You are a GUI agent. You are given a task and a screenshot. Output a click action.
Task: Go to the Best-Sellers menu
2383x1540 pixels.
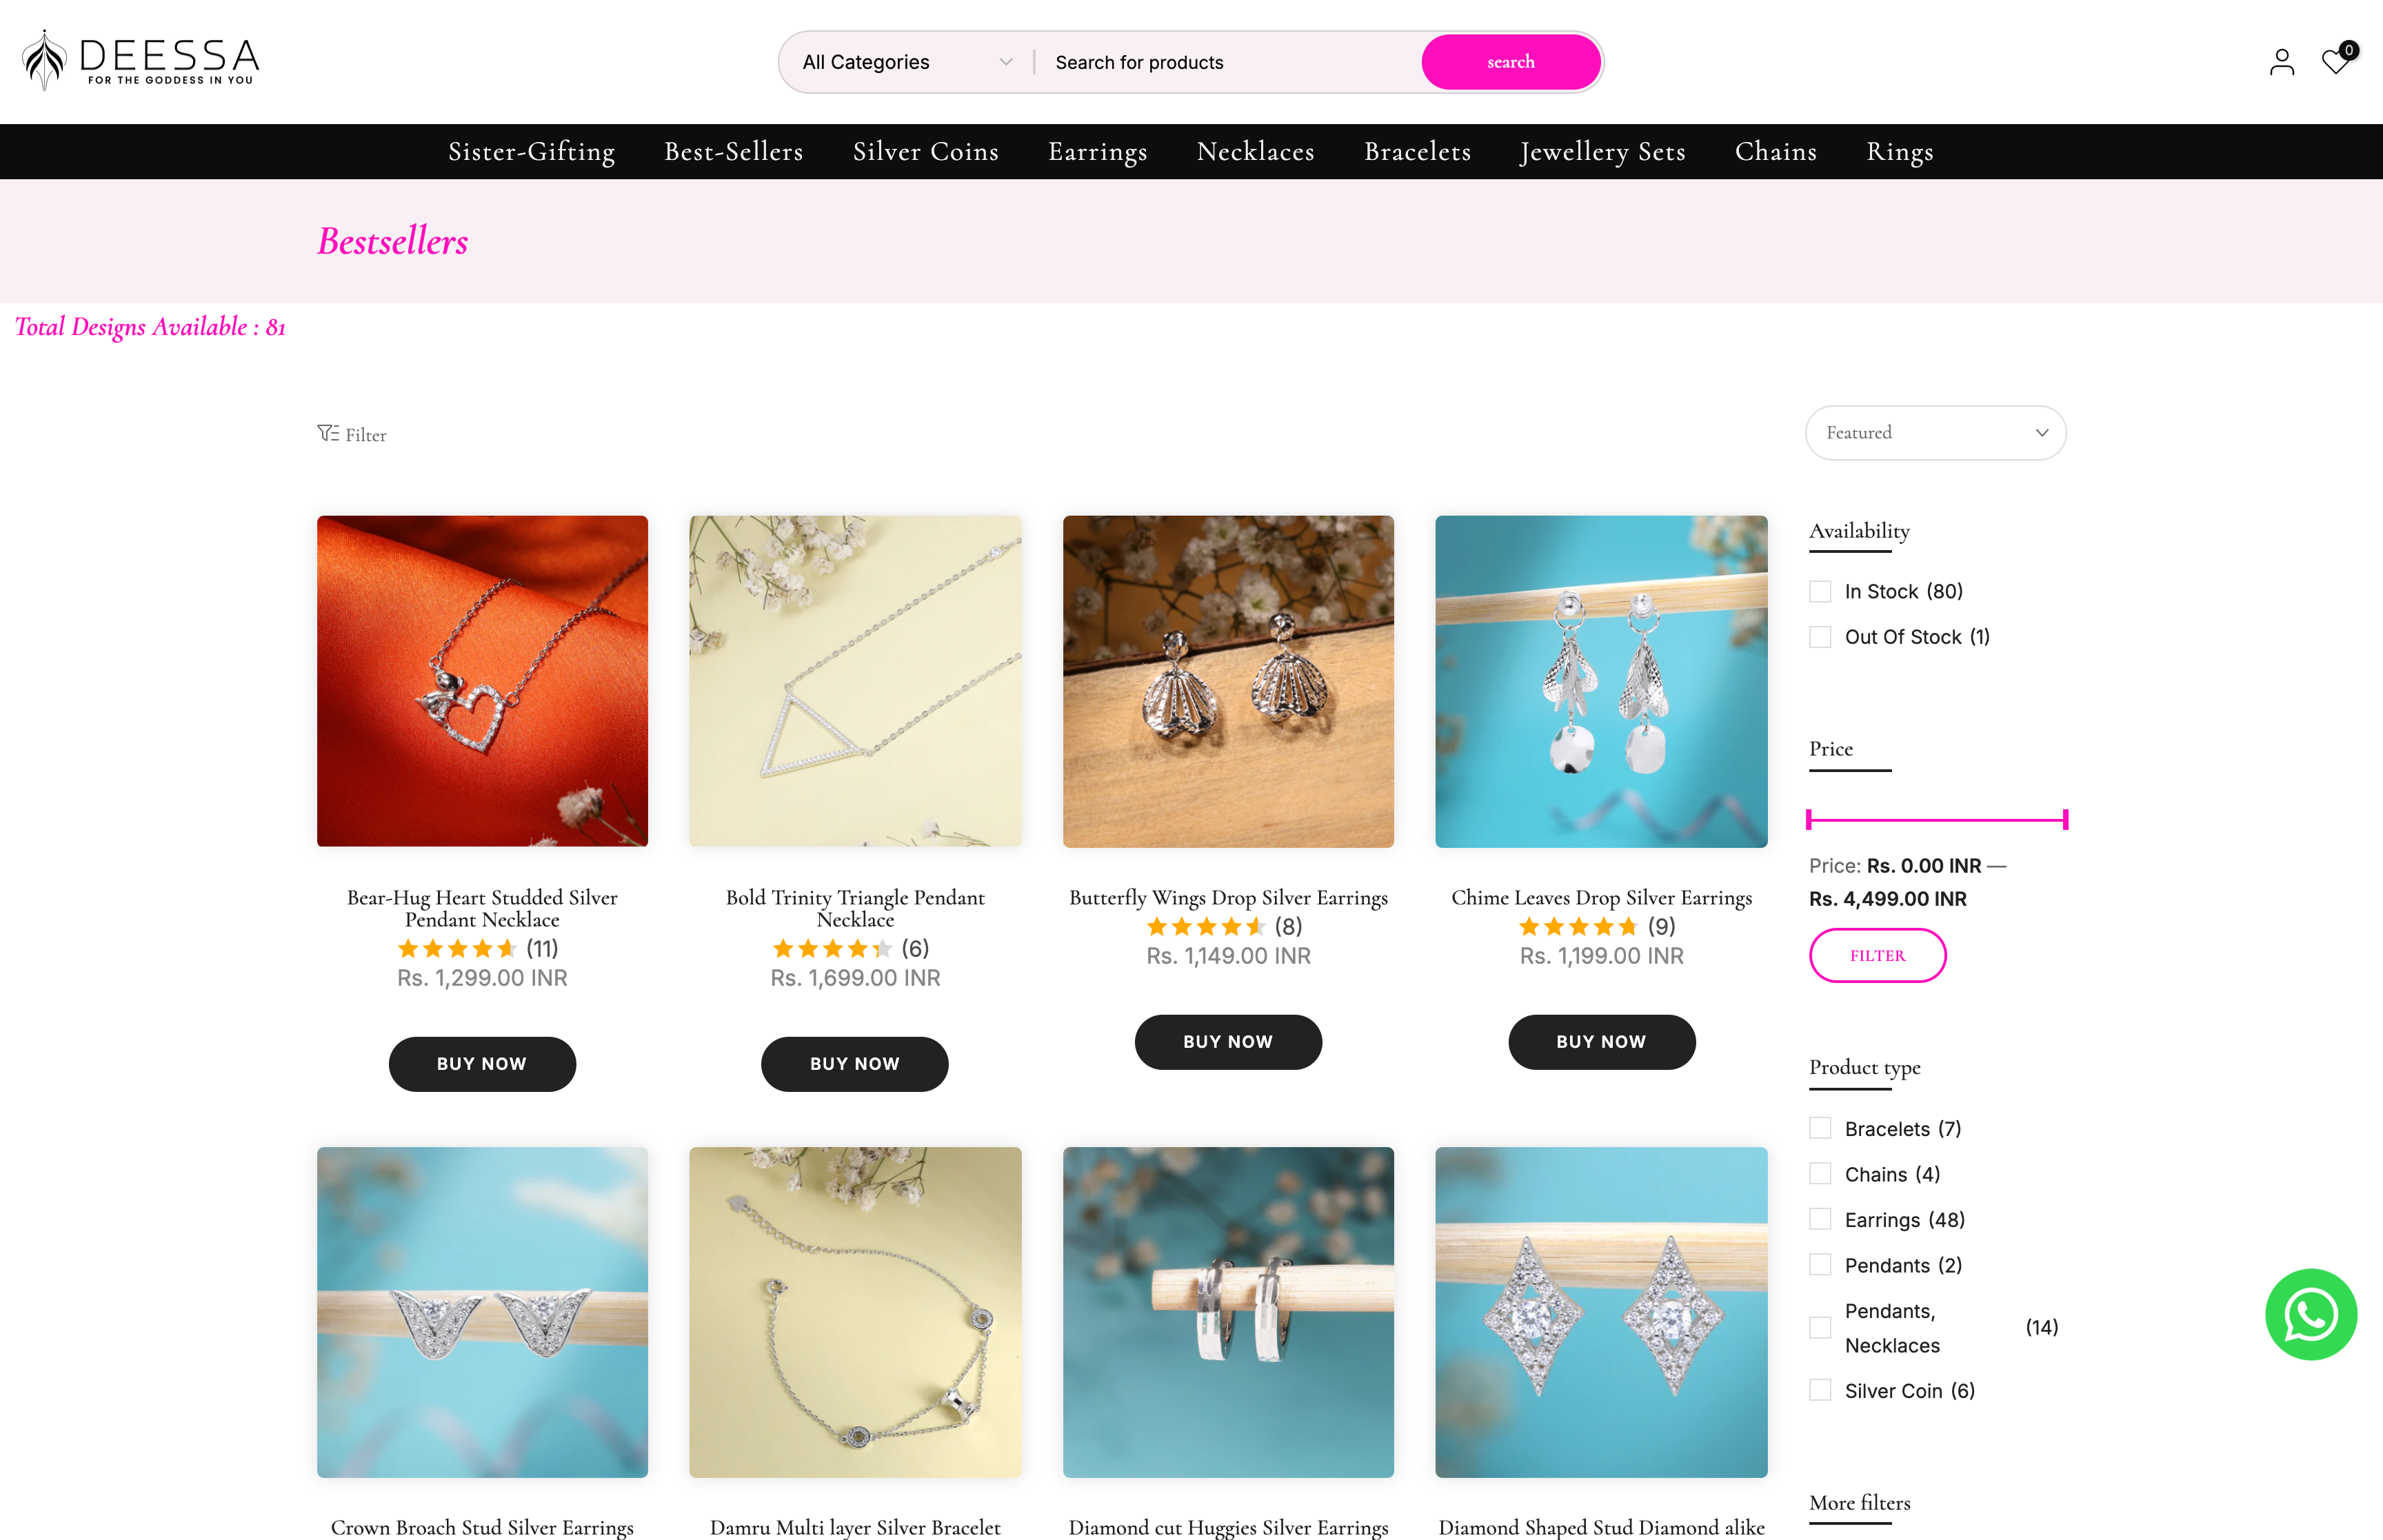pos(733,152)
